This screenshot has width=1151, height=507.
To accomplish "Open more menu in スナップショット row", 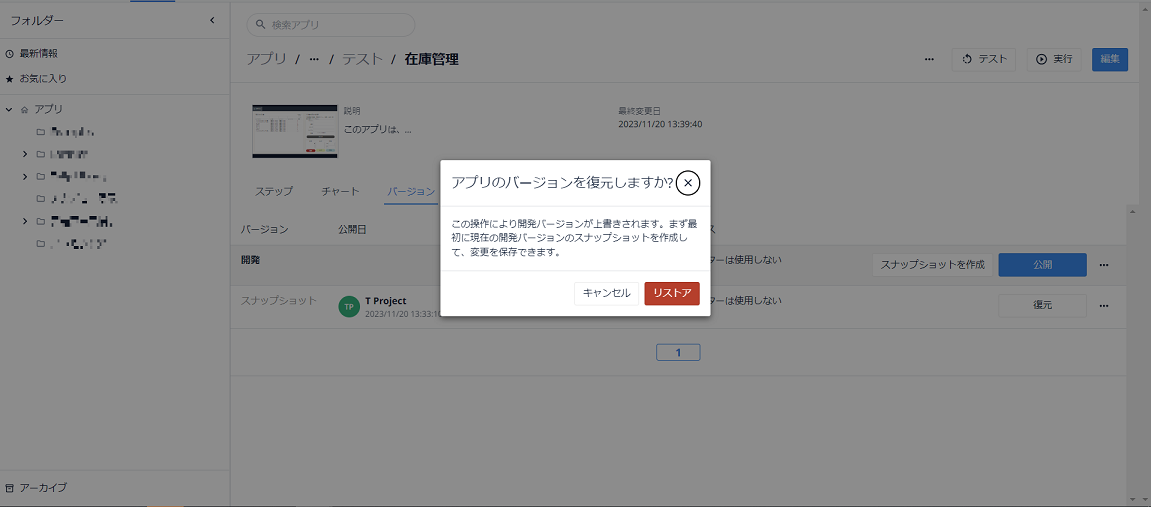I will (x=1103, y=305).
